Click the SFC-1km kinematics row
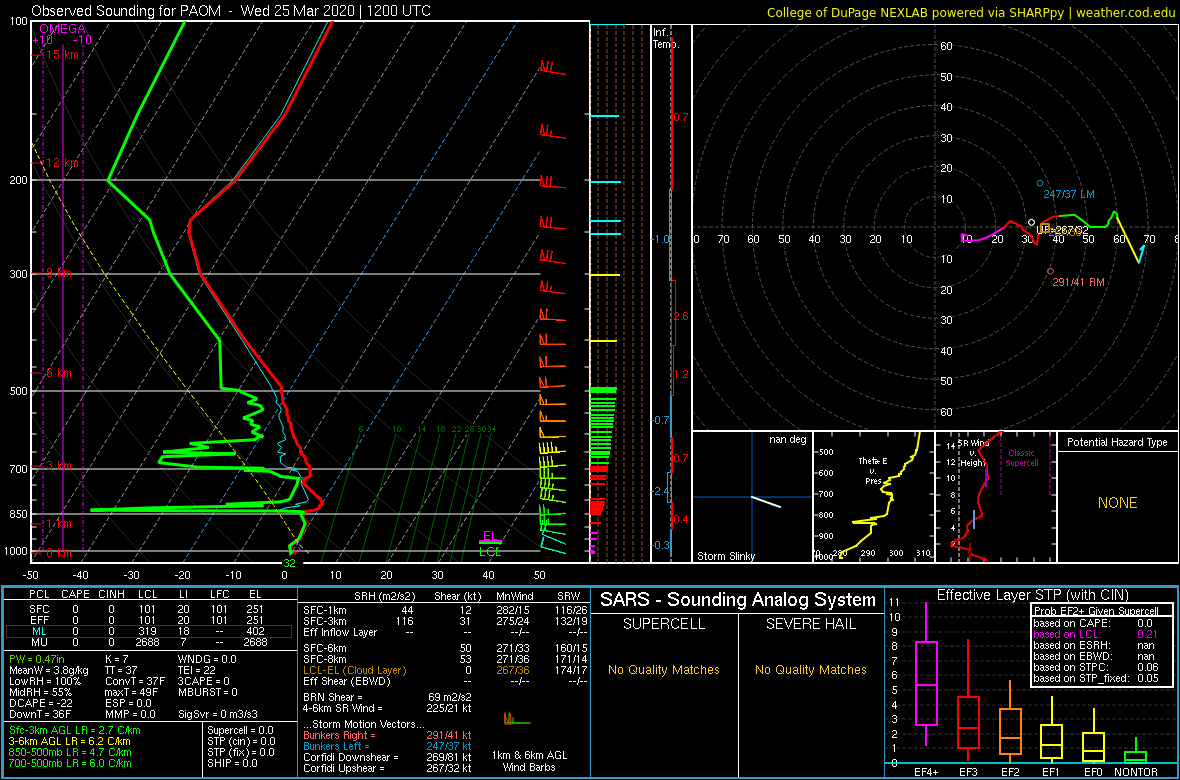This screenshot has height=780, width=1180. click(442, 610)
